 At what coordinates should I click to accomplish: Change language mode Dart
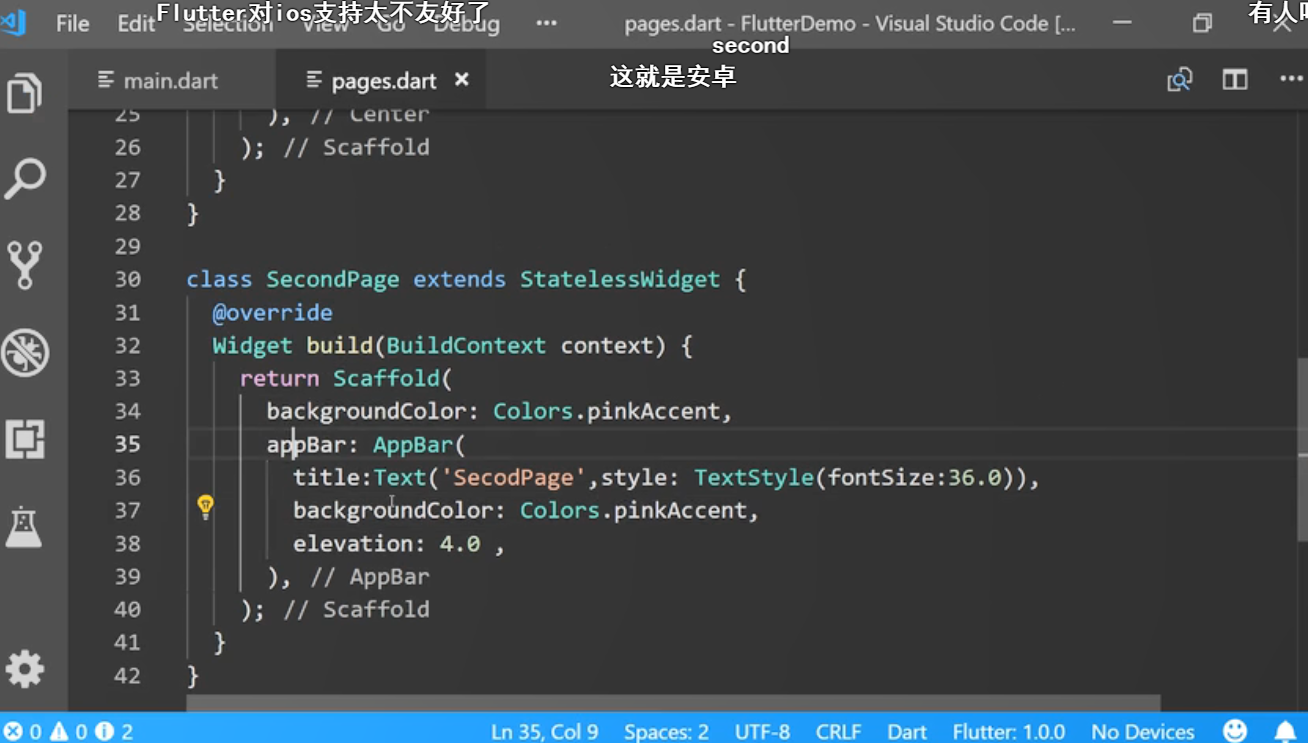click(x=907, y=732)
